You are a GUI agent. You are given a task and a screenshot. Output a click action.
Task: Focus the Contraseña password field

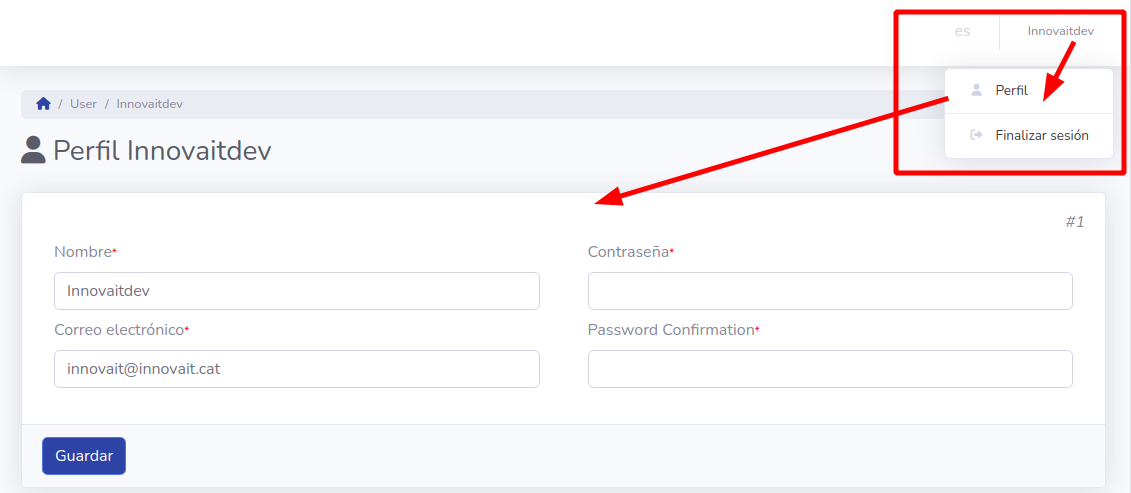(x=830, y=291)
